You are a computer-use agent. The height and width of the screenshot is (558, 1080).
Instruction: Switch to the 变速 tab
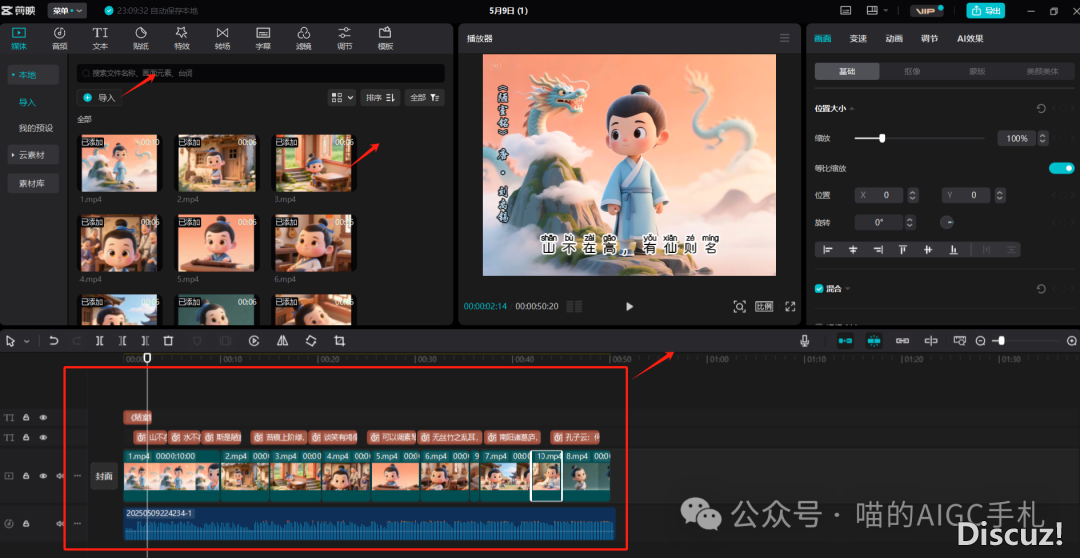click(858, 39)
